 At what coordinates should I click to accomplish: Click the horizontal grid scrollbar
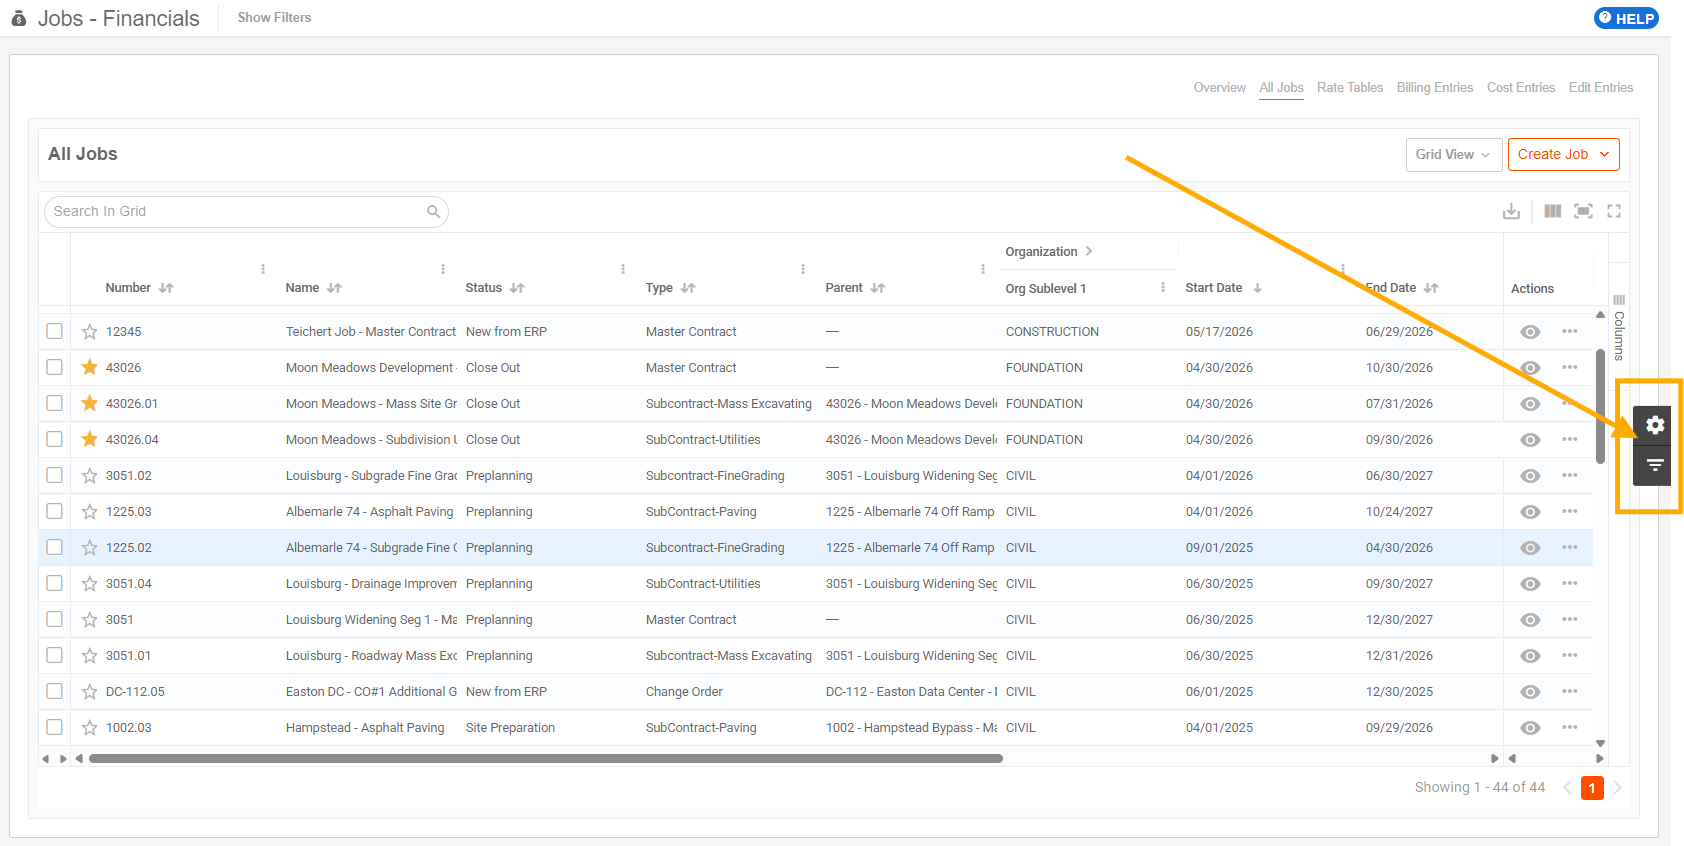pos(546,758)
